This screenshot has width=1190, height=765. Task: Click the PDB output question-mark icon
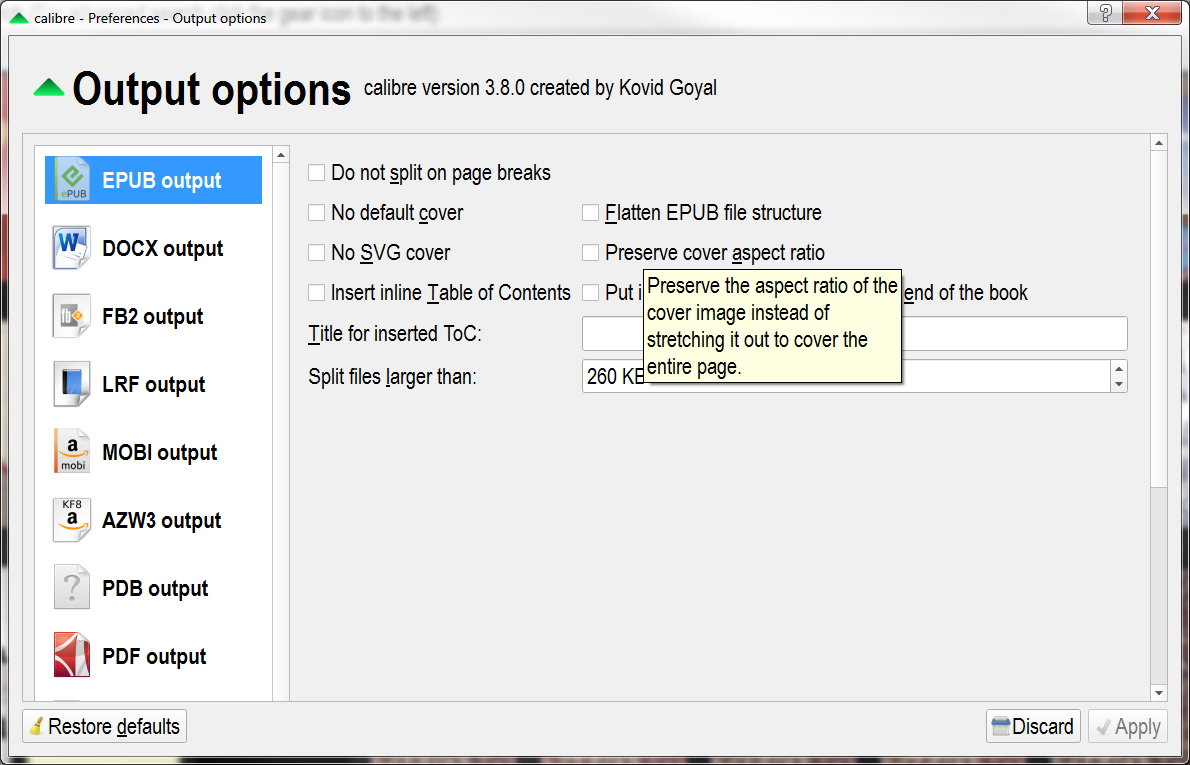coord(72,589)
